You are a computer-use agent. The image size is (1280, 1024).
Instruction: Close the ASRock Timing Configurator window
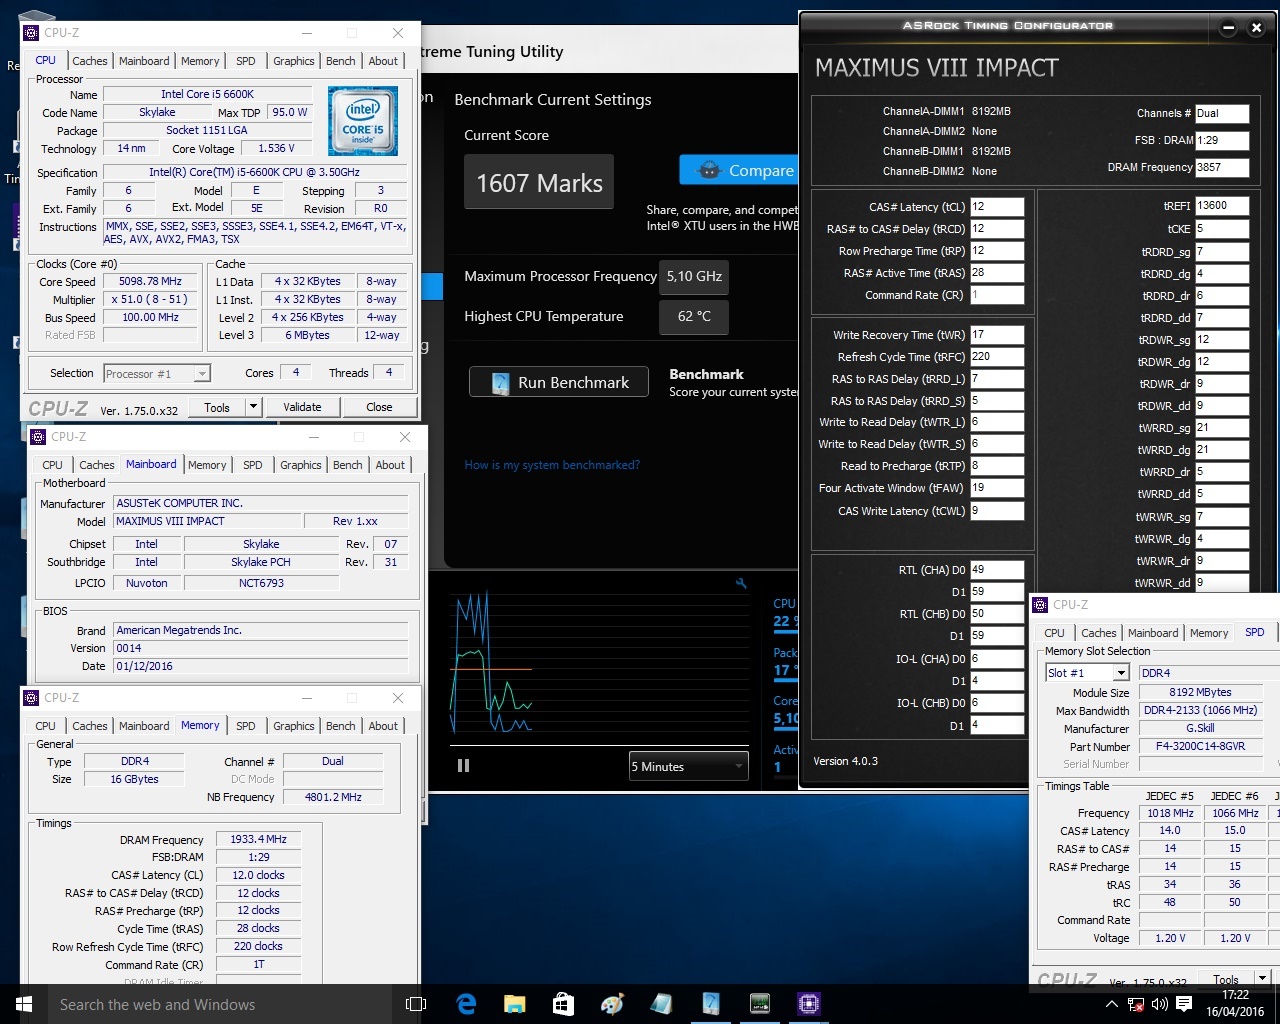1257,28
